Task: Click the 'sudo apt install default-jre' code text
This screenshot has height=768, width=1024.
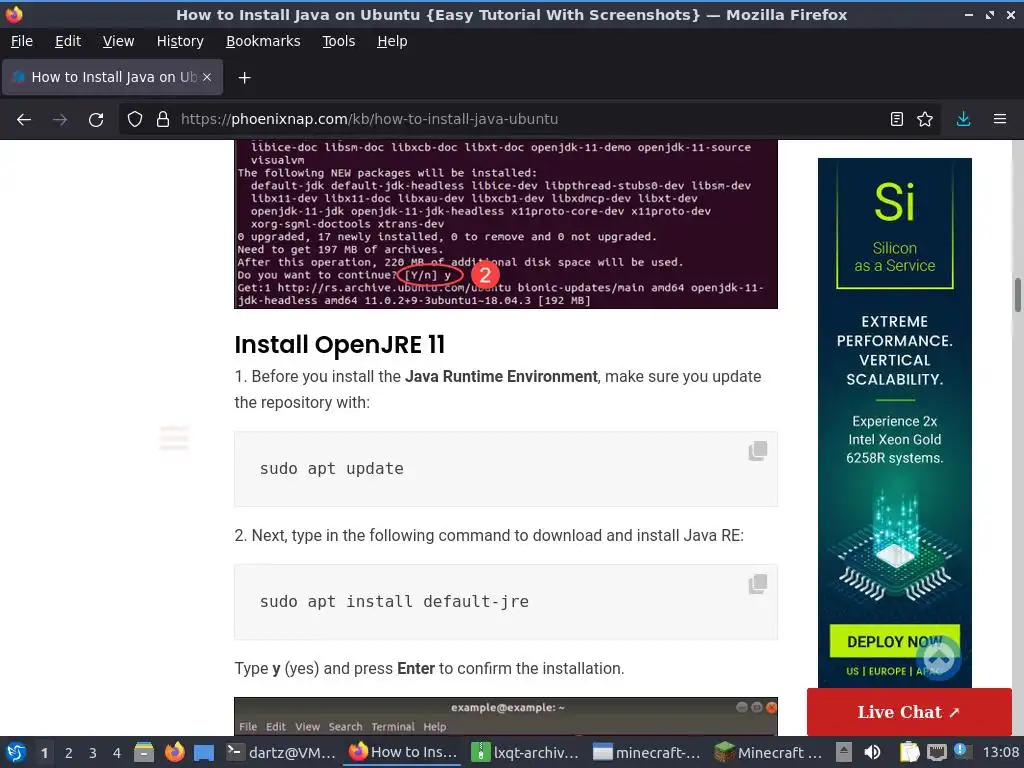Action: 394,601
